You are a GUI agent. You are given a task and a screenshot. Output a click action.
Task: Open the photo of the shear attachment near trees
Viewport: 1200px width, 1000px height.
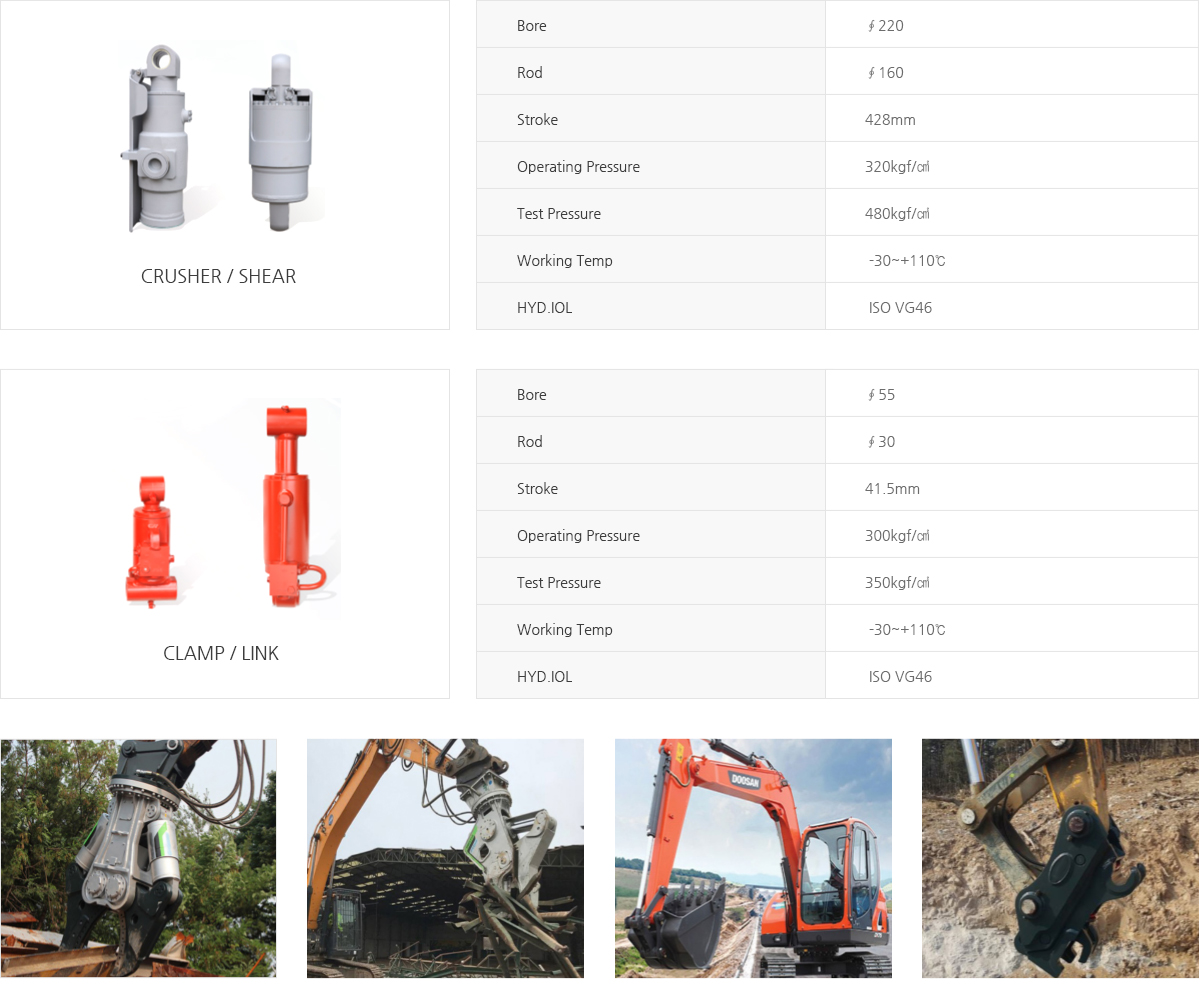click(x=138, y=858)
